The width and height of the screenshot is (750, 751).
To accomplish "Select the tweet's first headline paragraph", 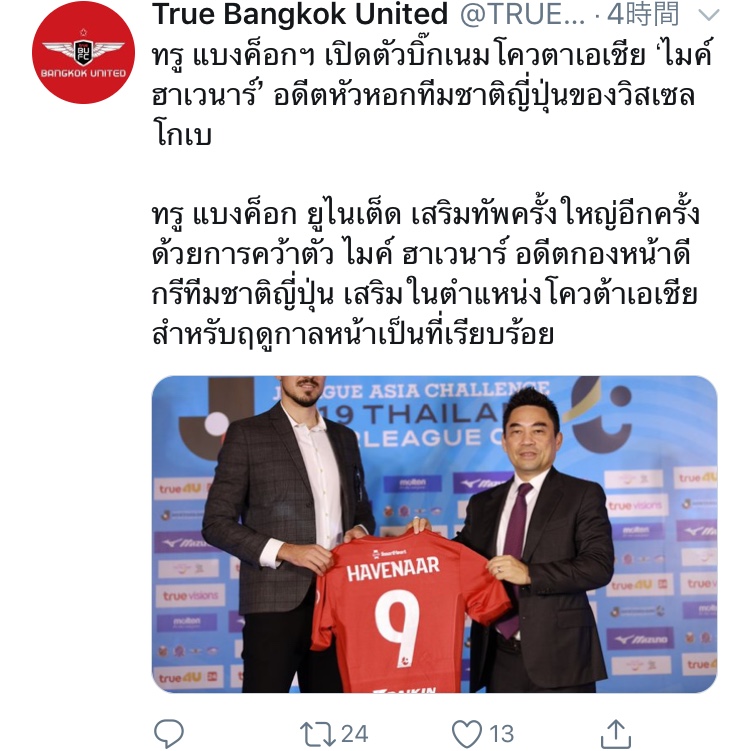I will 432,95.
